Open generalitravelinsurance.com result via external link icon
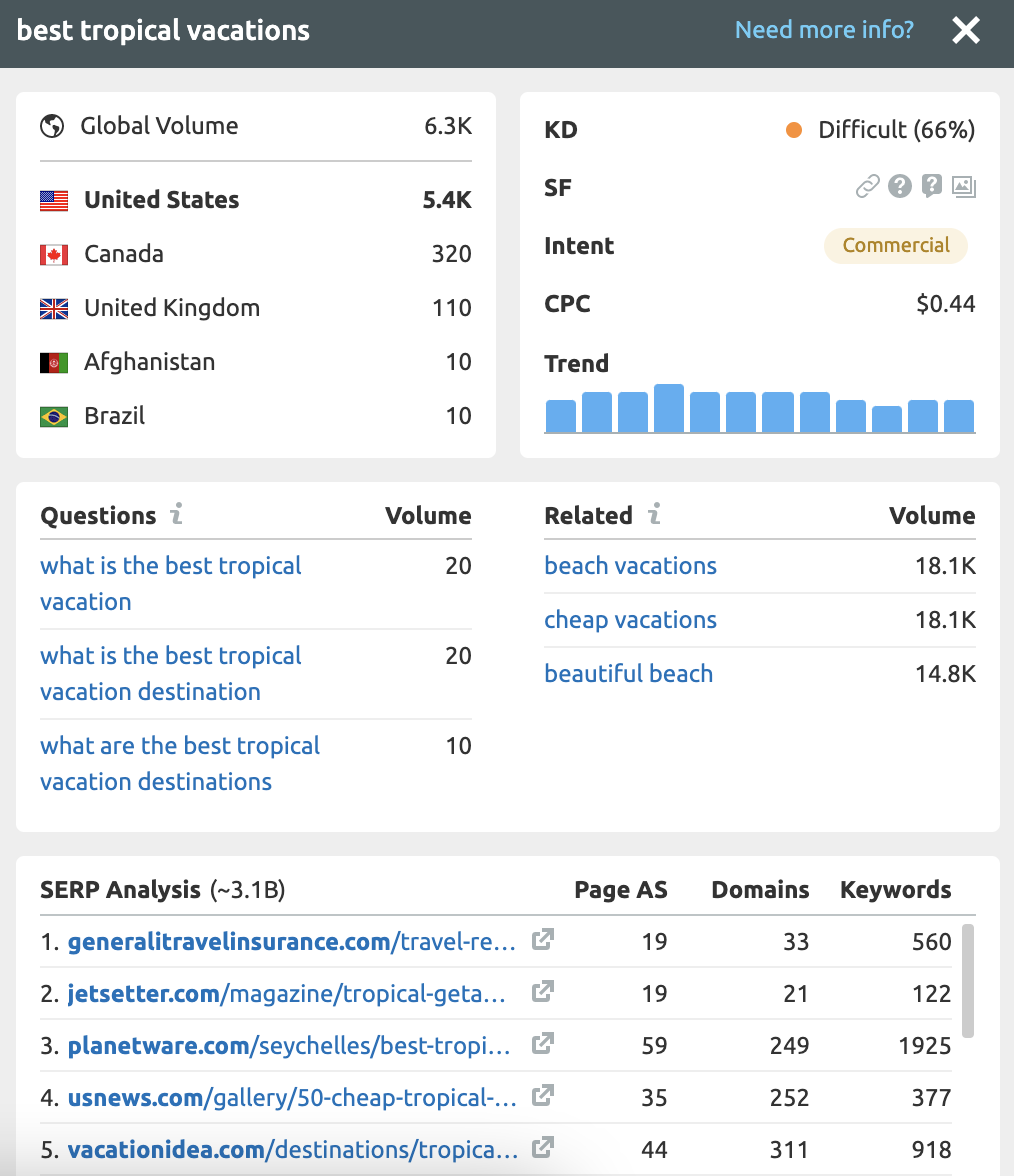 [x=542, y=940]
